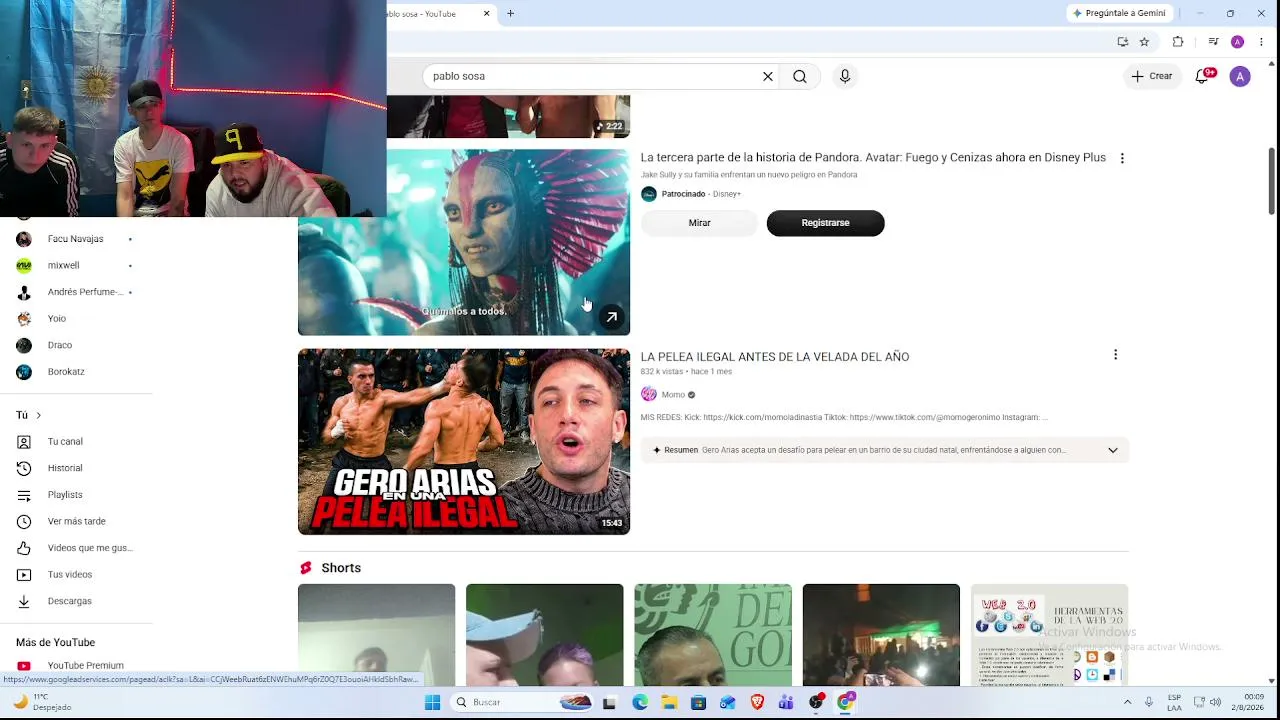
Task: Open the Avatar ad thumbnail
Action: click(464, 242)
